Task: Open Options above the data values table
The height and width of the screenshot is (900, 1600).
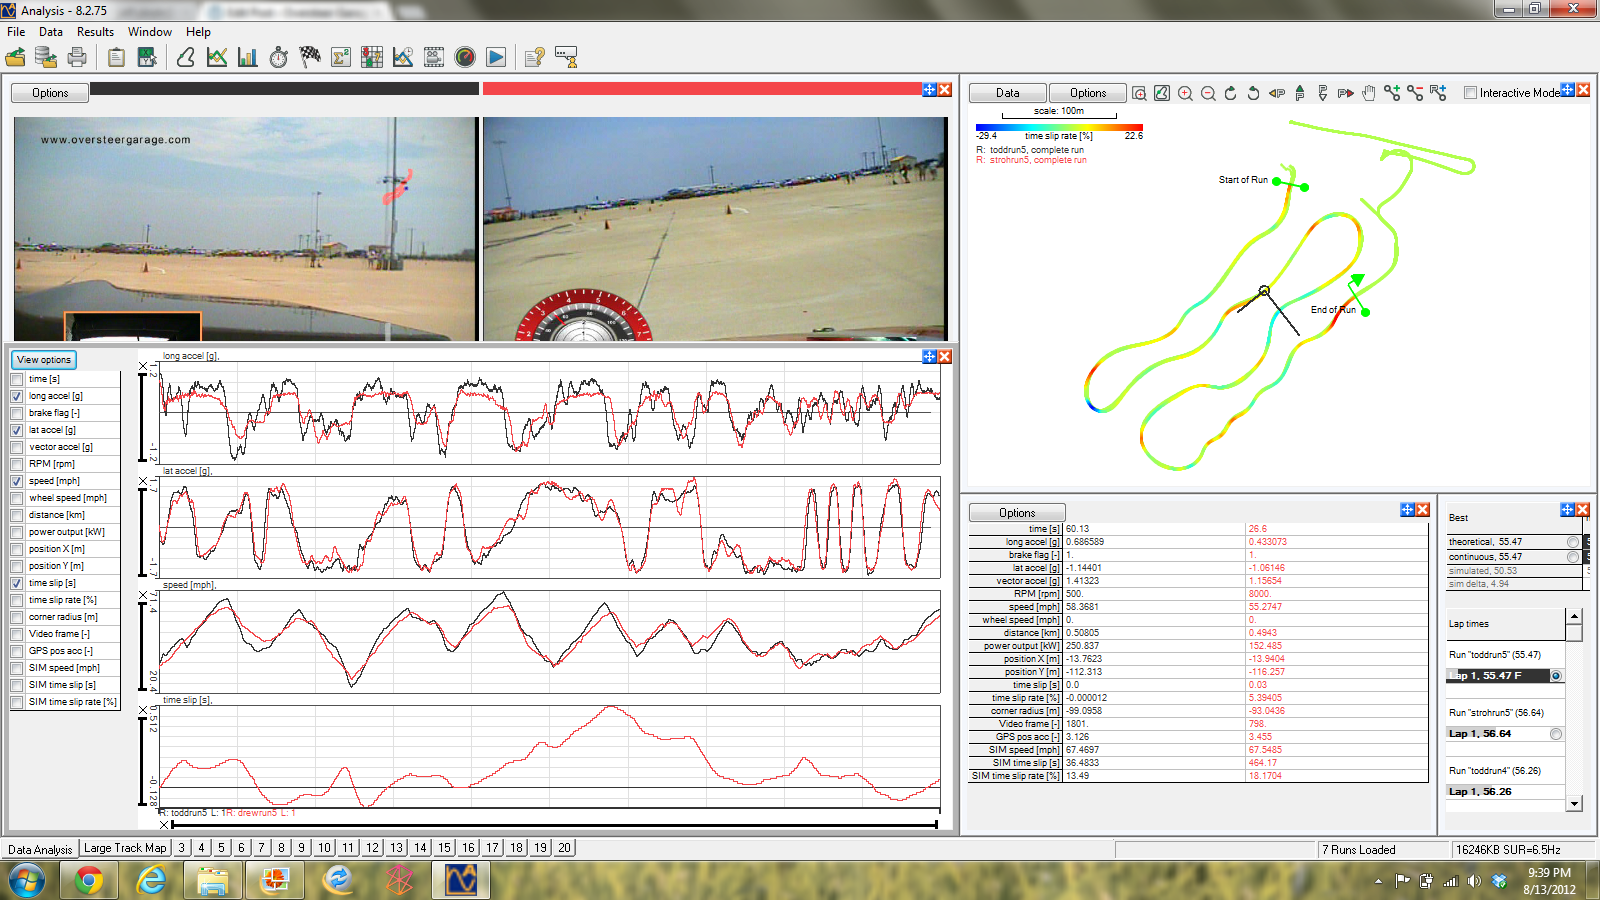Action: pos(1017,513)
